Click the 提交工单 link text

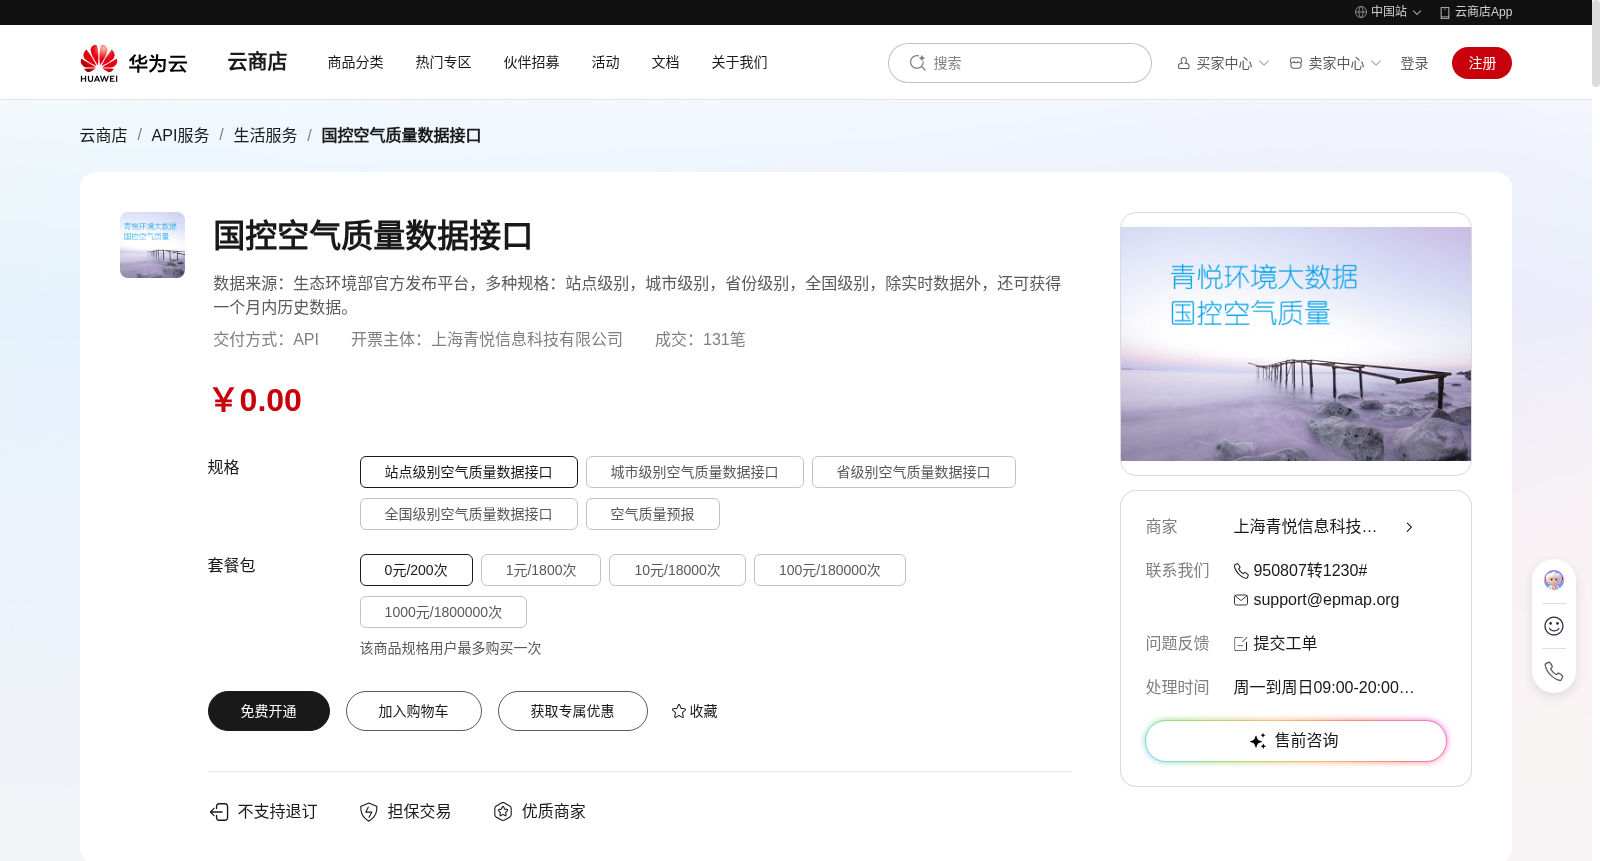(1285, 643)
